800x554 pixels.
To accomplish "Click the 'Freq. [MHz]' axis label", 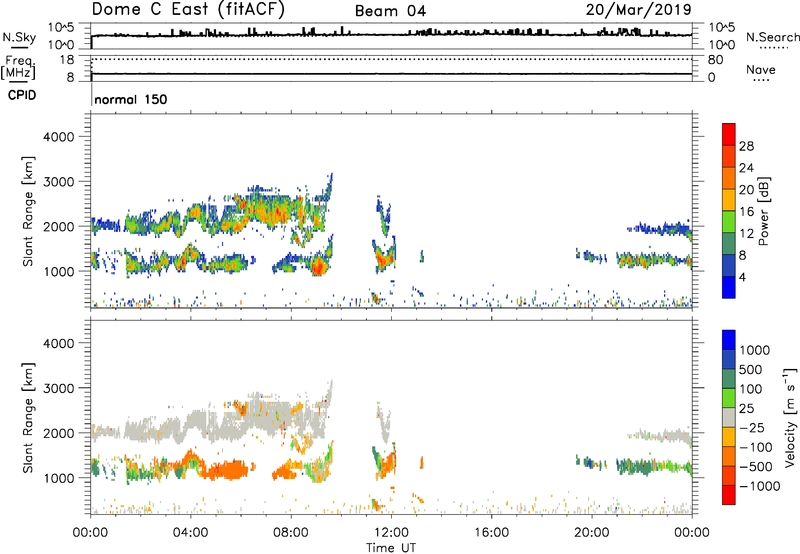I will (18, 67).
